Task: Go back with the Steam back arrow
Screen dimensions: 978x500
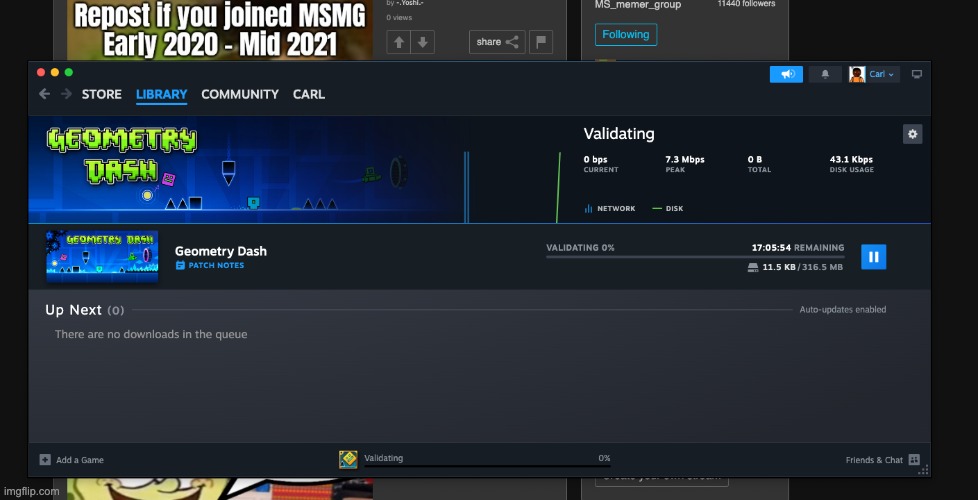Action: coord(44,94)
